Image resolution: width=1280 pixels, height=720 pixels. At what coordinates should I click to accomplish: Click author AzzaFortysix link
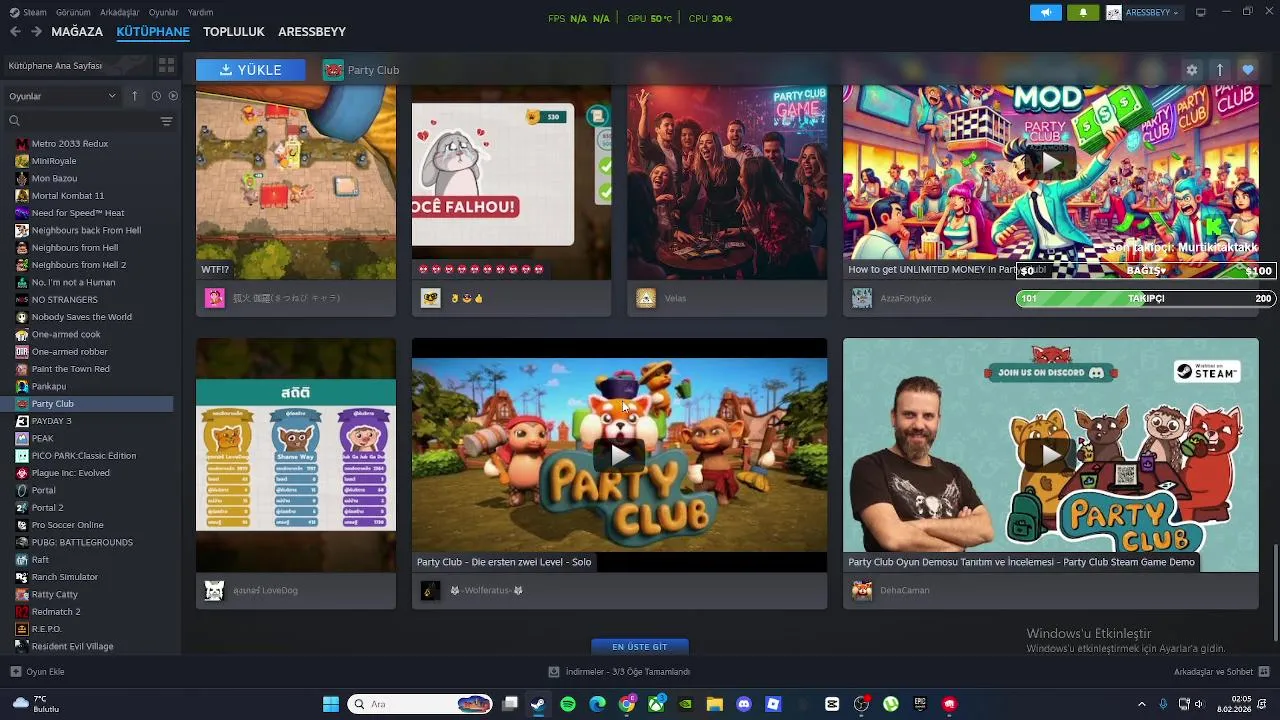904,298
